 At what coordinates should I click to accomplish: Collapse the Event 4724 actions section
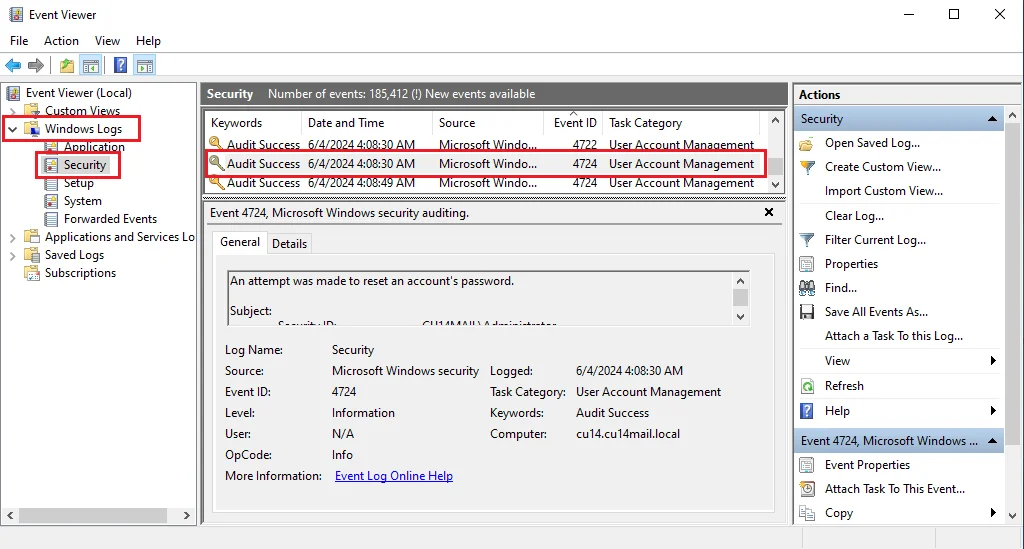click(x=992, y=441)
